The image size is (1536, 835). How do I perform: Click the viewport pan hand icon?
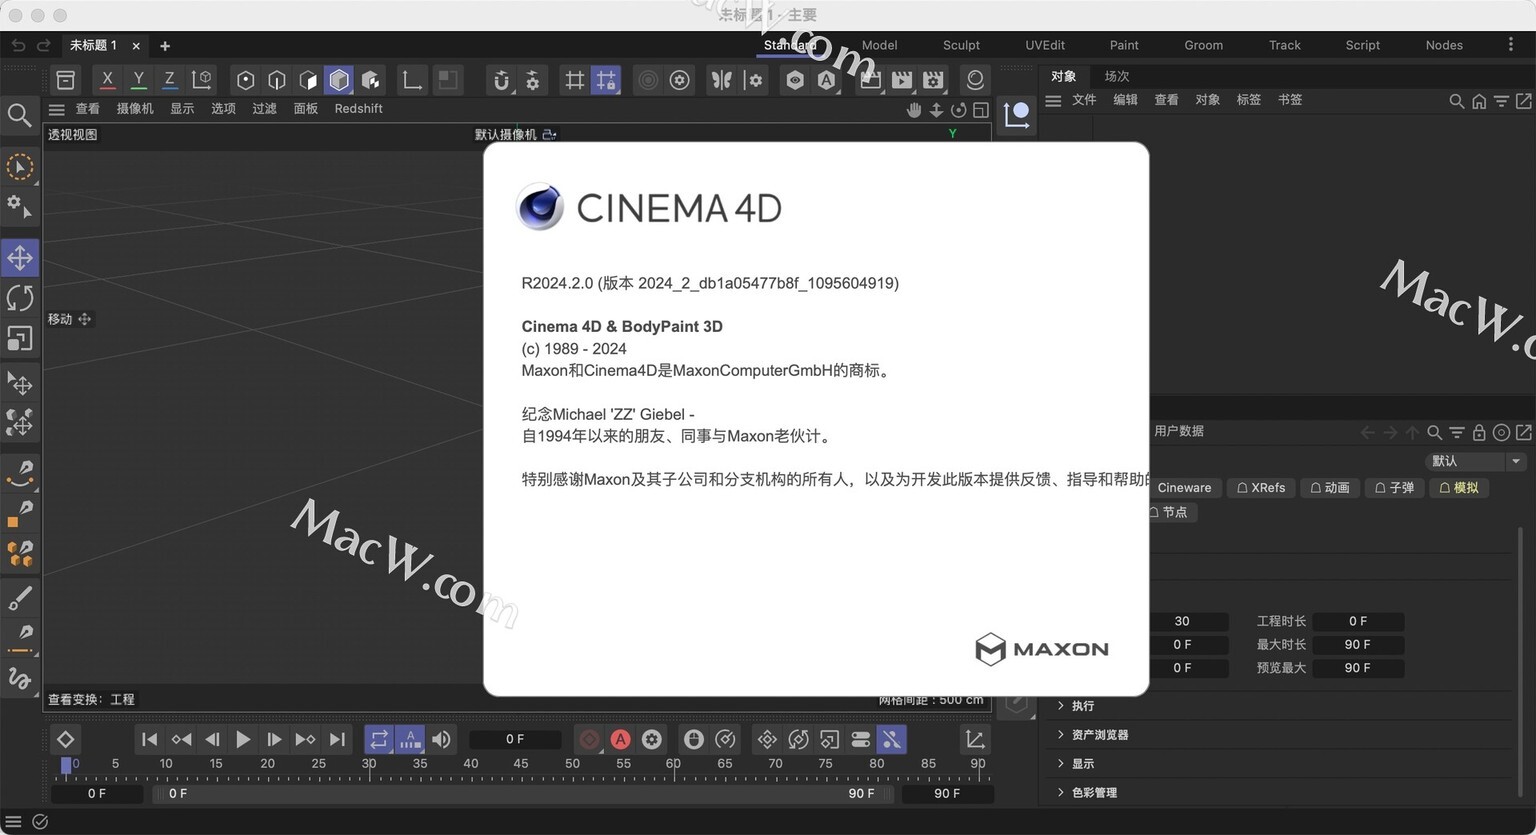click(x=914, y=110)
